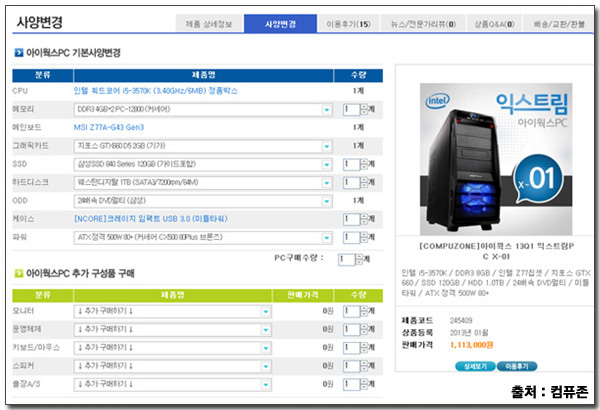The height and width of the screenshot is (410, 600).
Task: Click the green arrow icon beside 추가 구성품 구매
Action: tap(19, 273)
